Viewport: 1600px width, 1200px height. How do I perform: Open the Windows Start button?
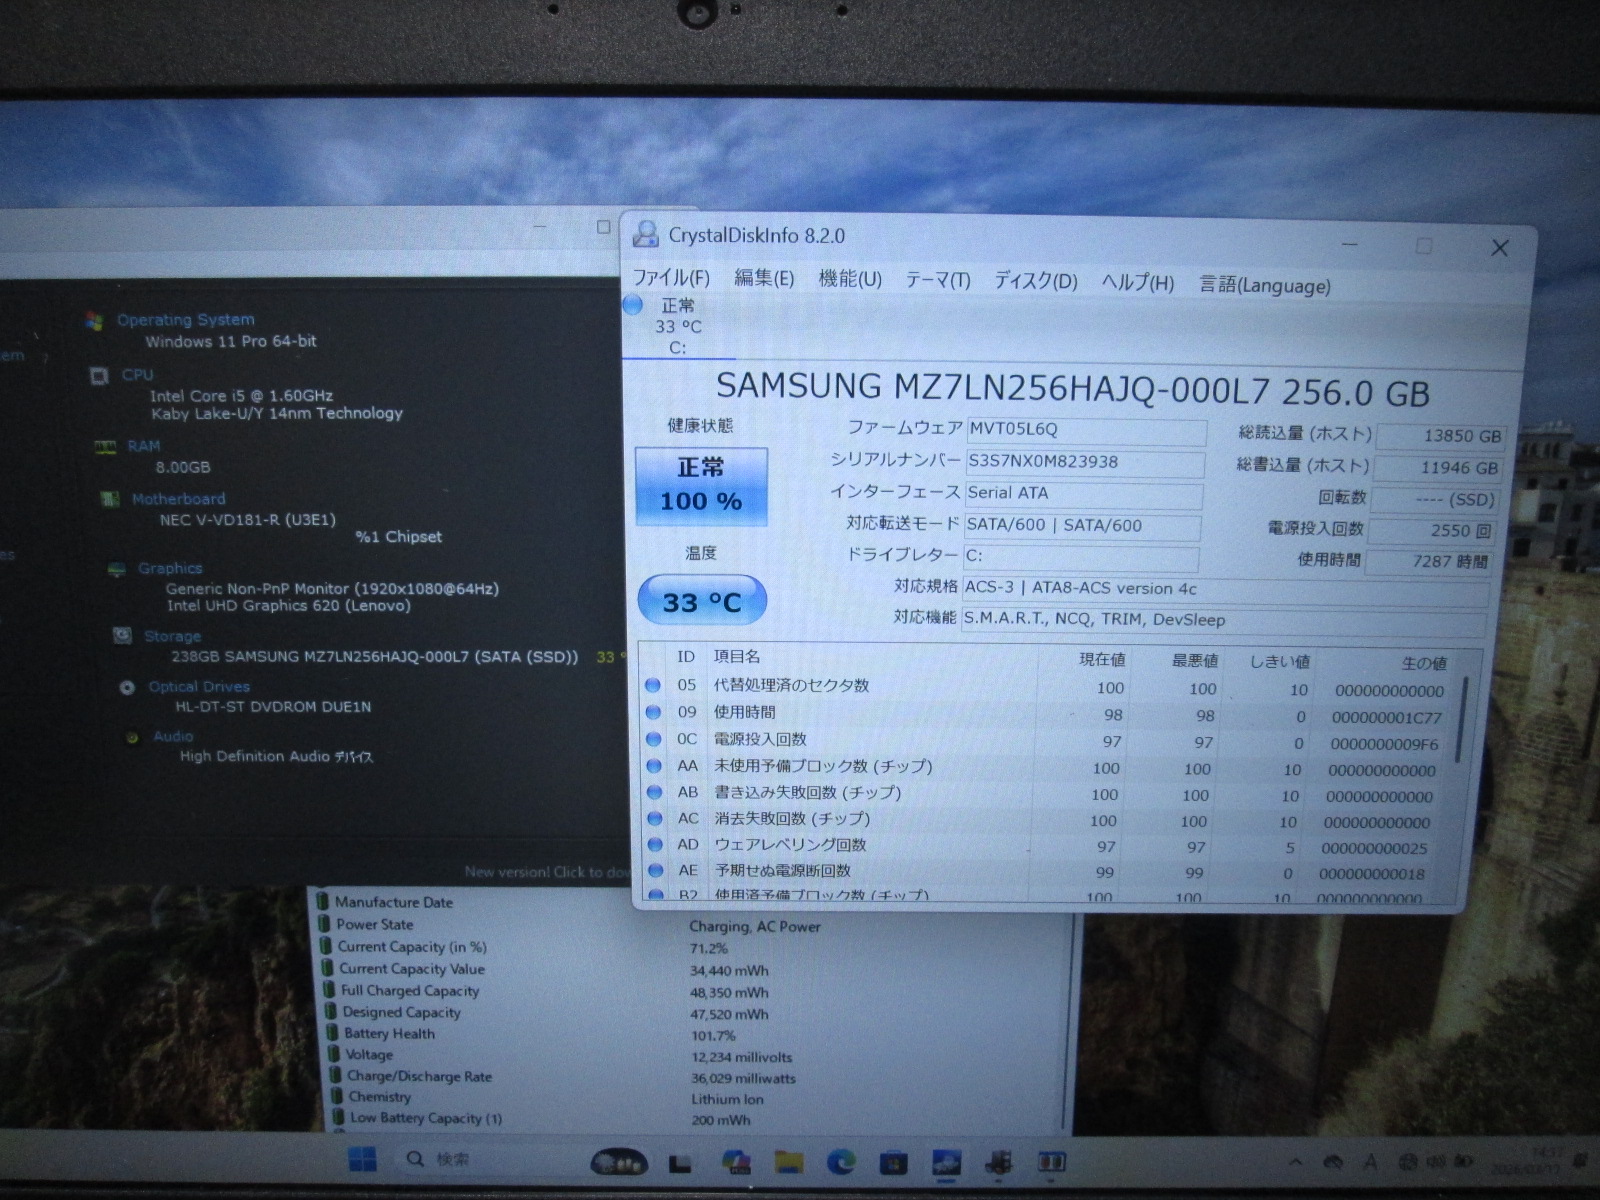pyautogui.click(x=362, y=1160)
